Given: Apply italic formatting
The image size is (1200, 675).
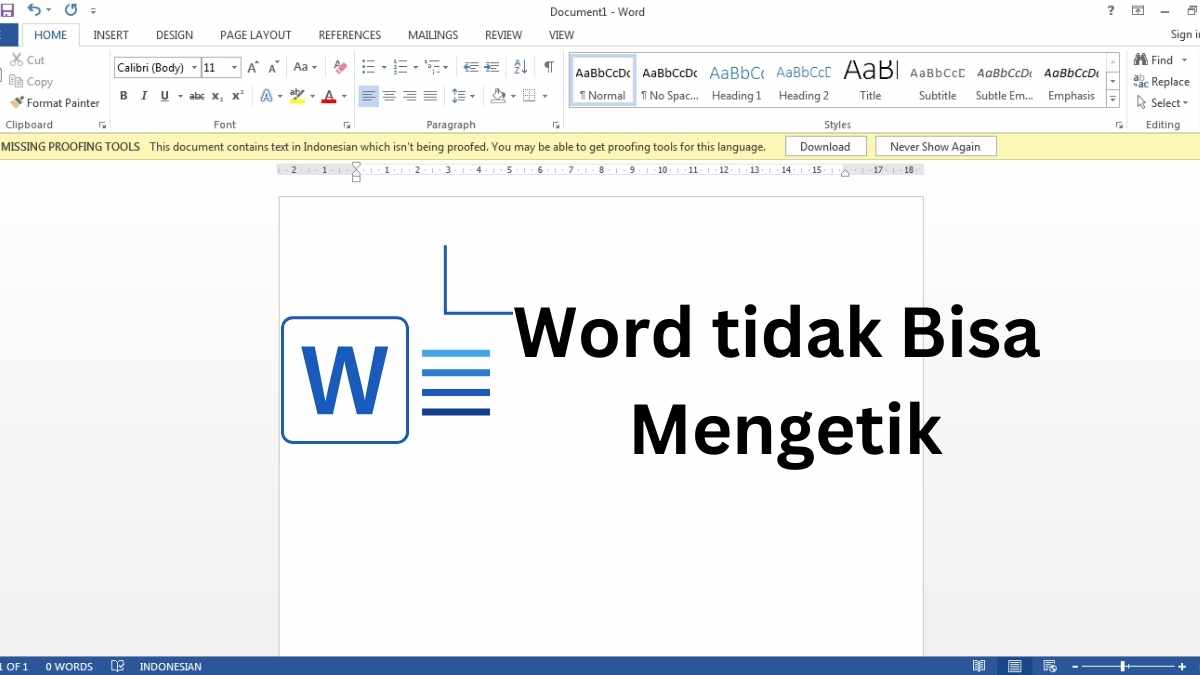Looking at the screenshot, I should (143, 95).
